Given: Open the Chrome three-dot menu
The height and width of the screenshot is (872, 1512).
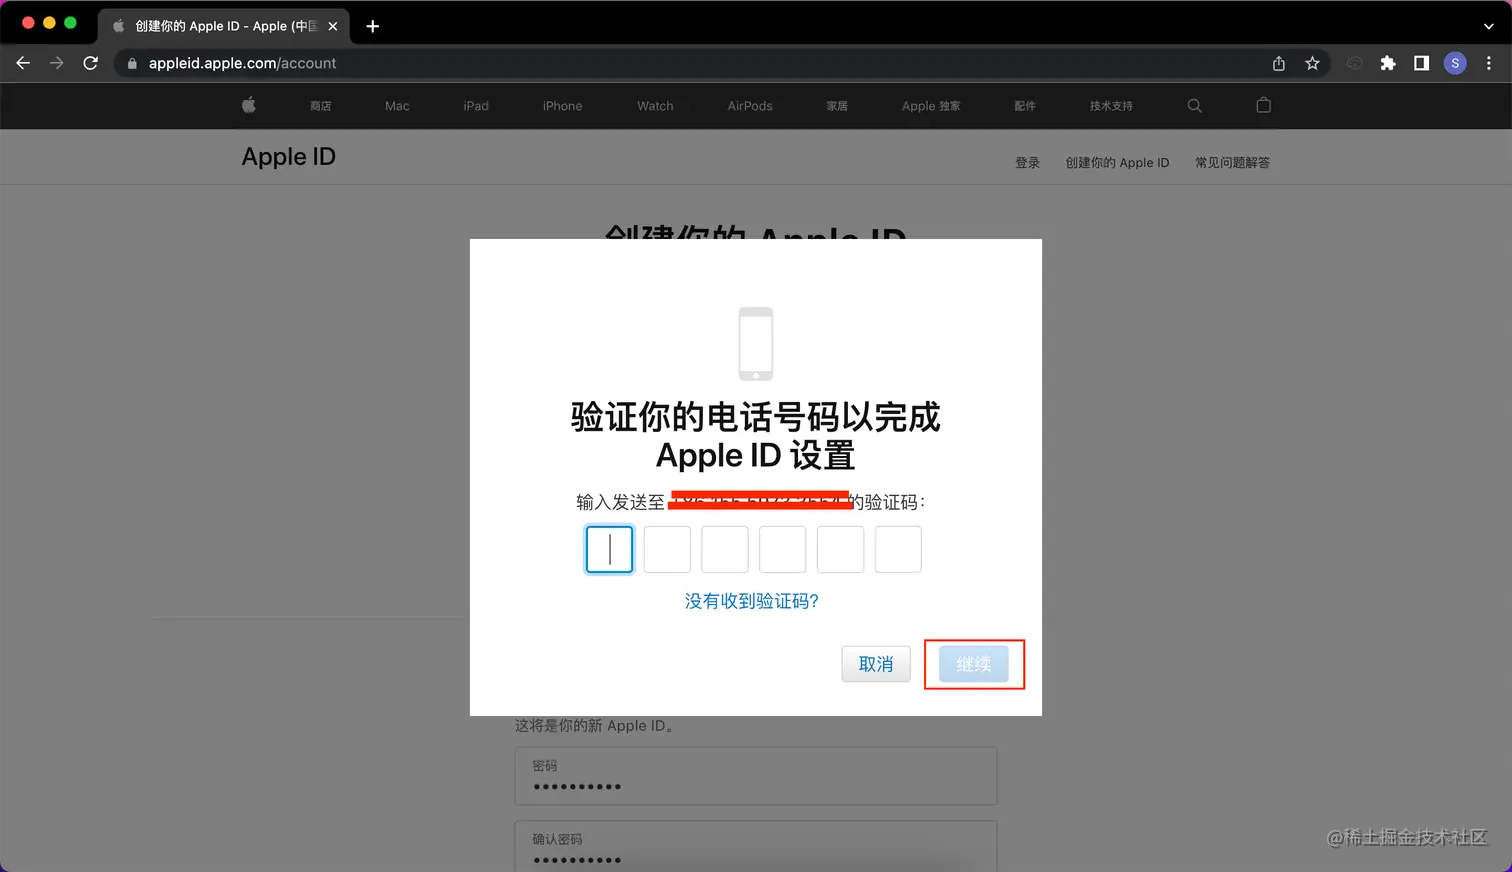Looking at the screenshot, I should pyautogui.click(x=1489, y=63).
